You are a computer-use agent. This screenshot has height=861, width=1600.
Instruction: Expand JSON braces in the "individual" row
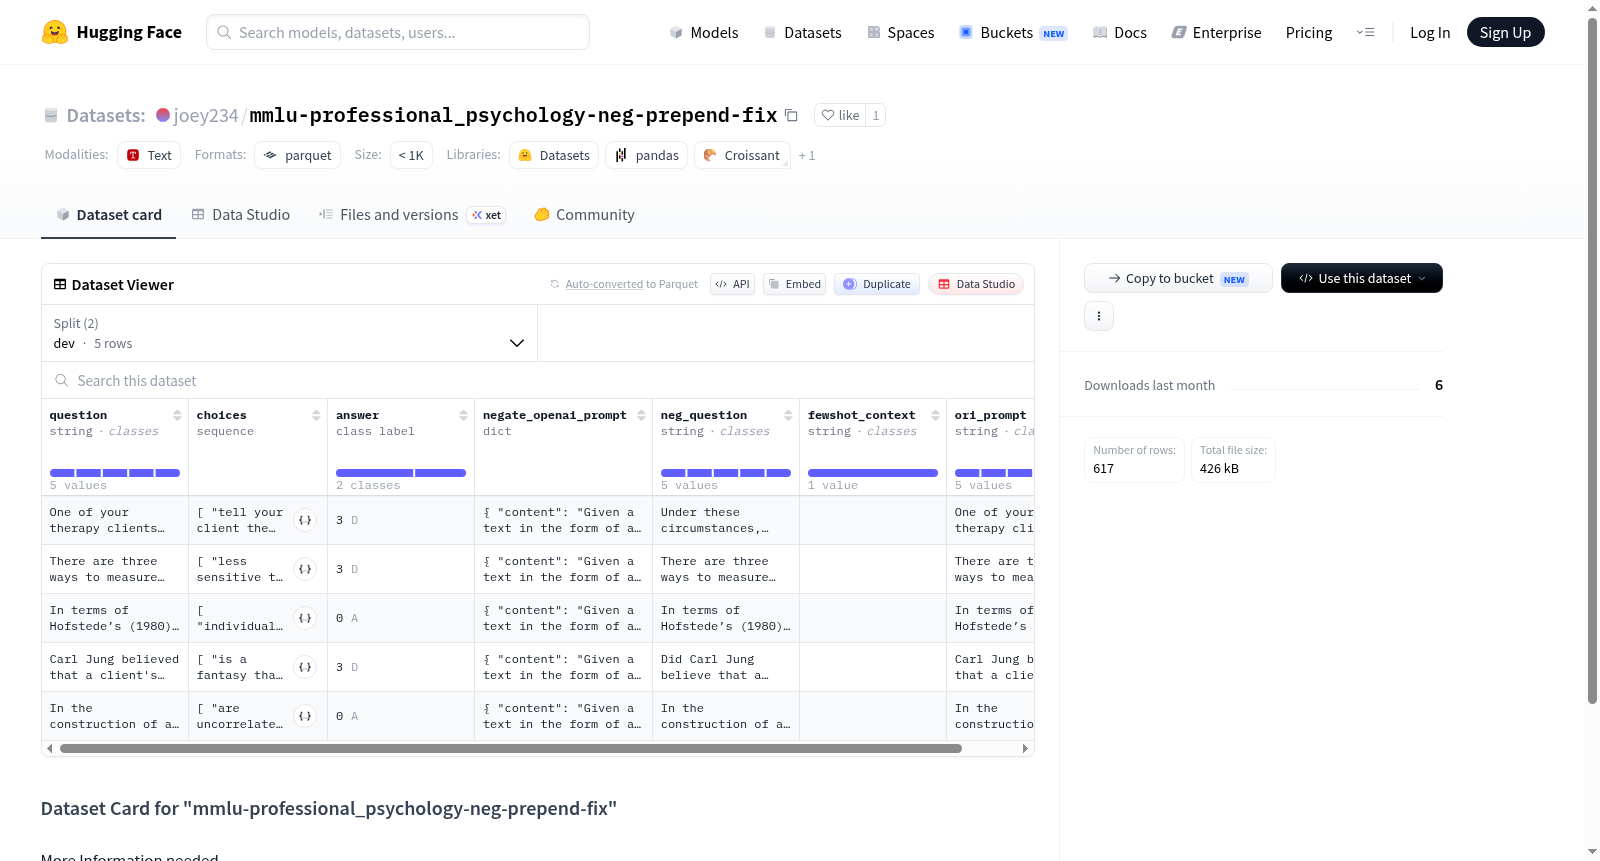(x=305, y=618)
